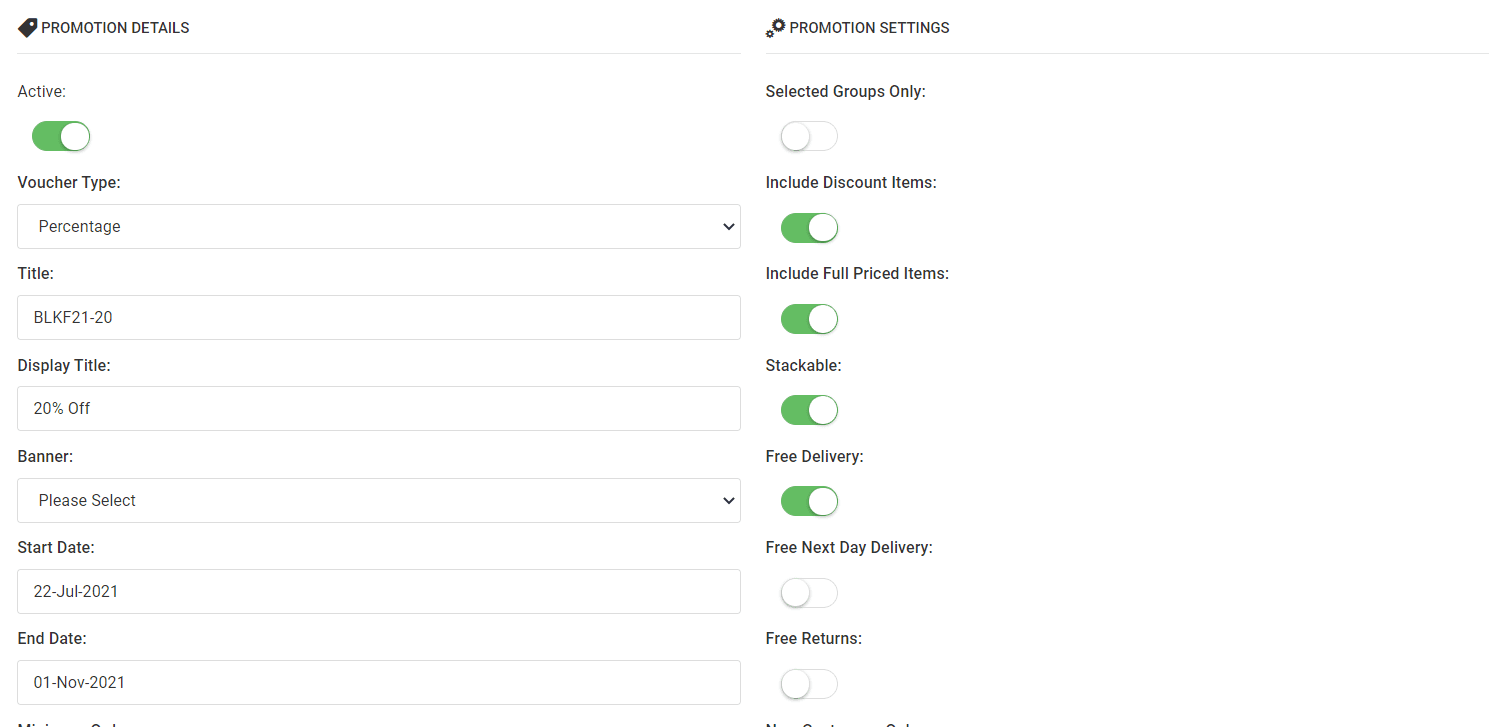Turn on the Free Returns toggle
The width and height of the screenshot is (1492, 727).
click(809, 684)
